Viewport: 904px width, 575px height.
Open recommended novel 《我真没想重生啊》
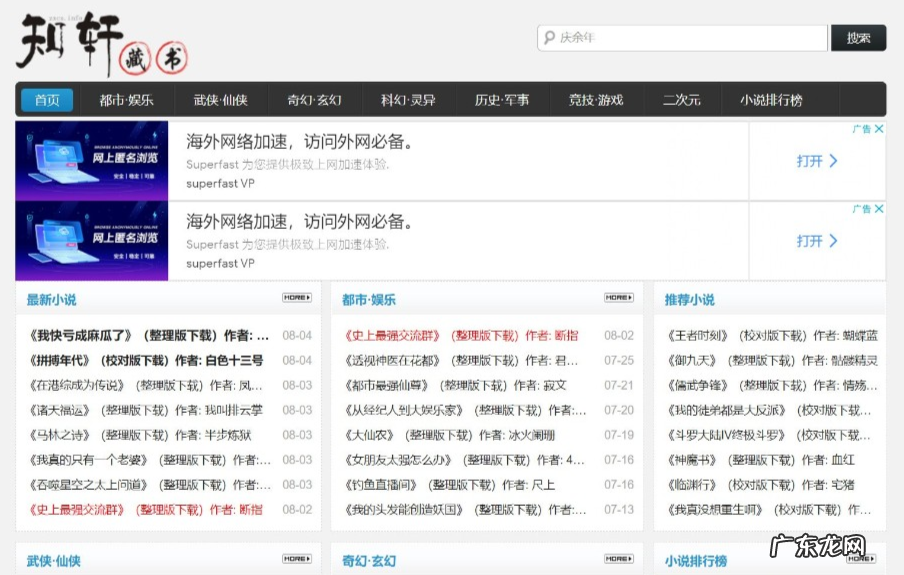tap(769, 509)
